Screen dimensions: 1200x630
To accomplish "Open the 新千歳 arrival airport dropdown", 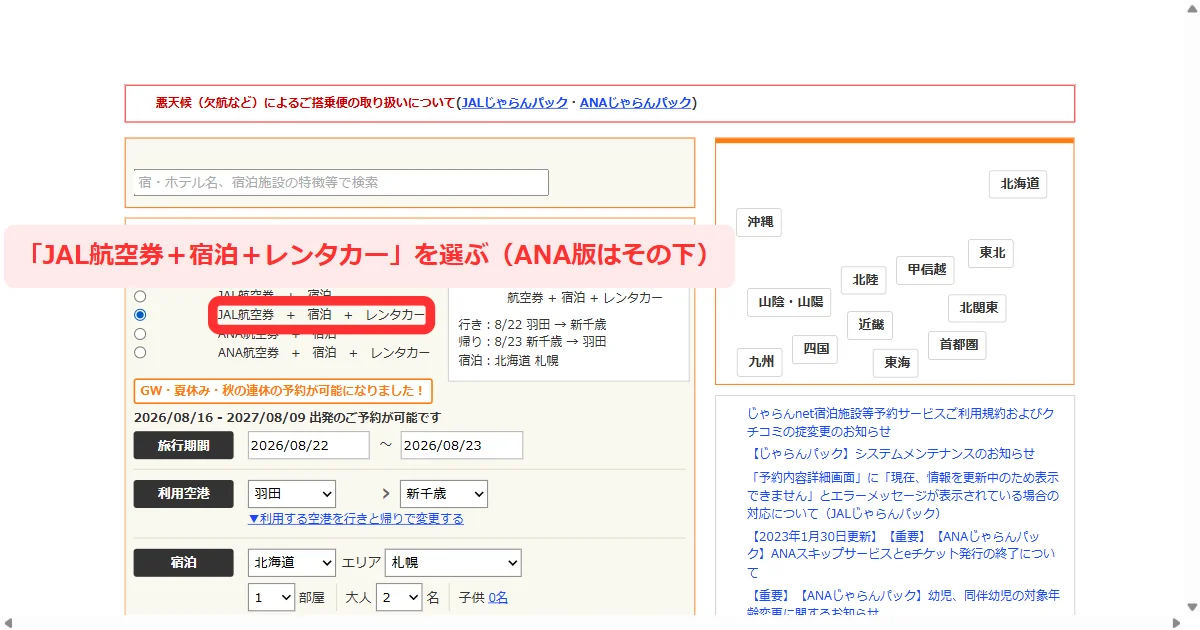I will pos(444,494).
